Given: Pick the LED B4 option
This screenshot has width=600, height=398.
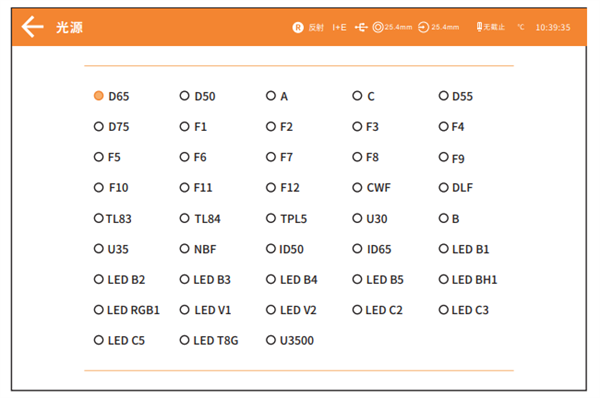Looking at the screenshot, I should click(x=271, y=279).
